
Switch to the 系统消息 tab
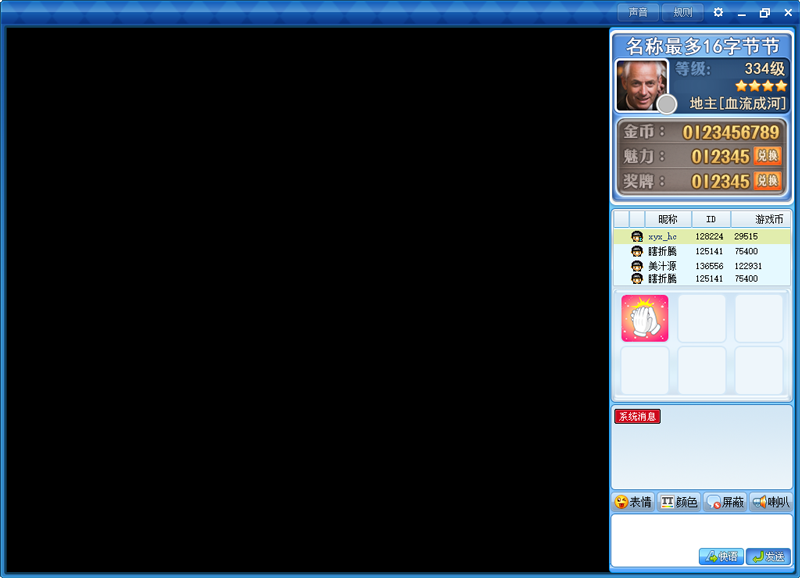point(637,416)
